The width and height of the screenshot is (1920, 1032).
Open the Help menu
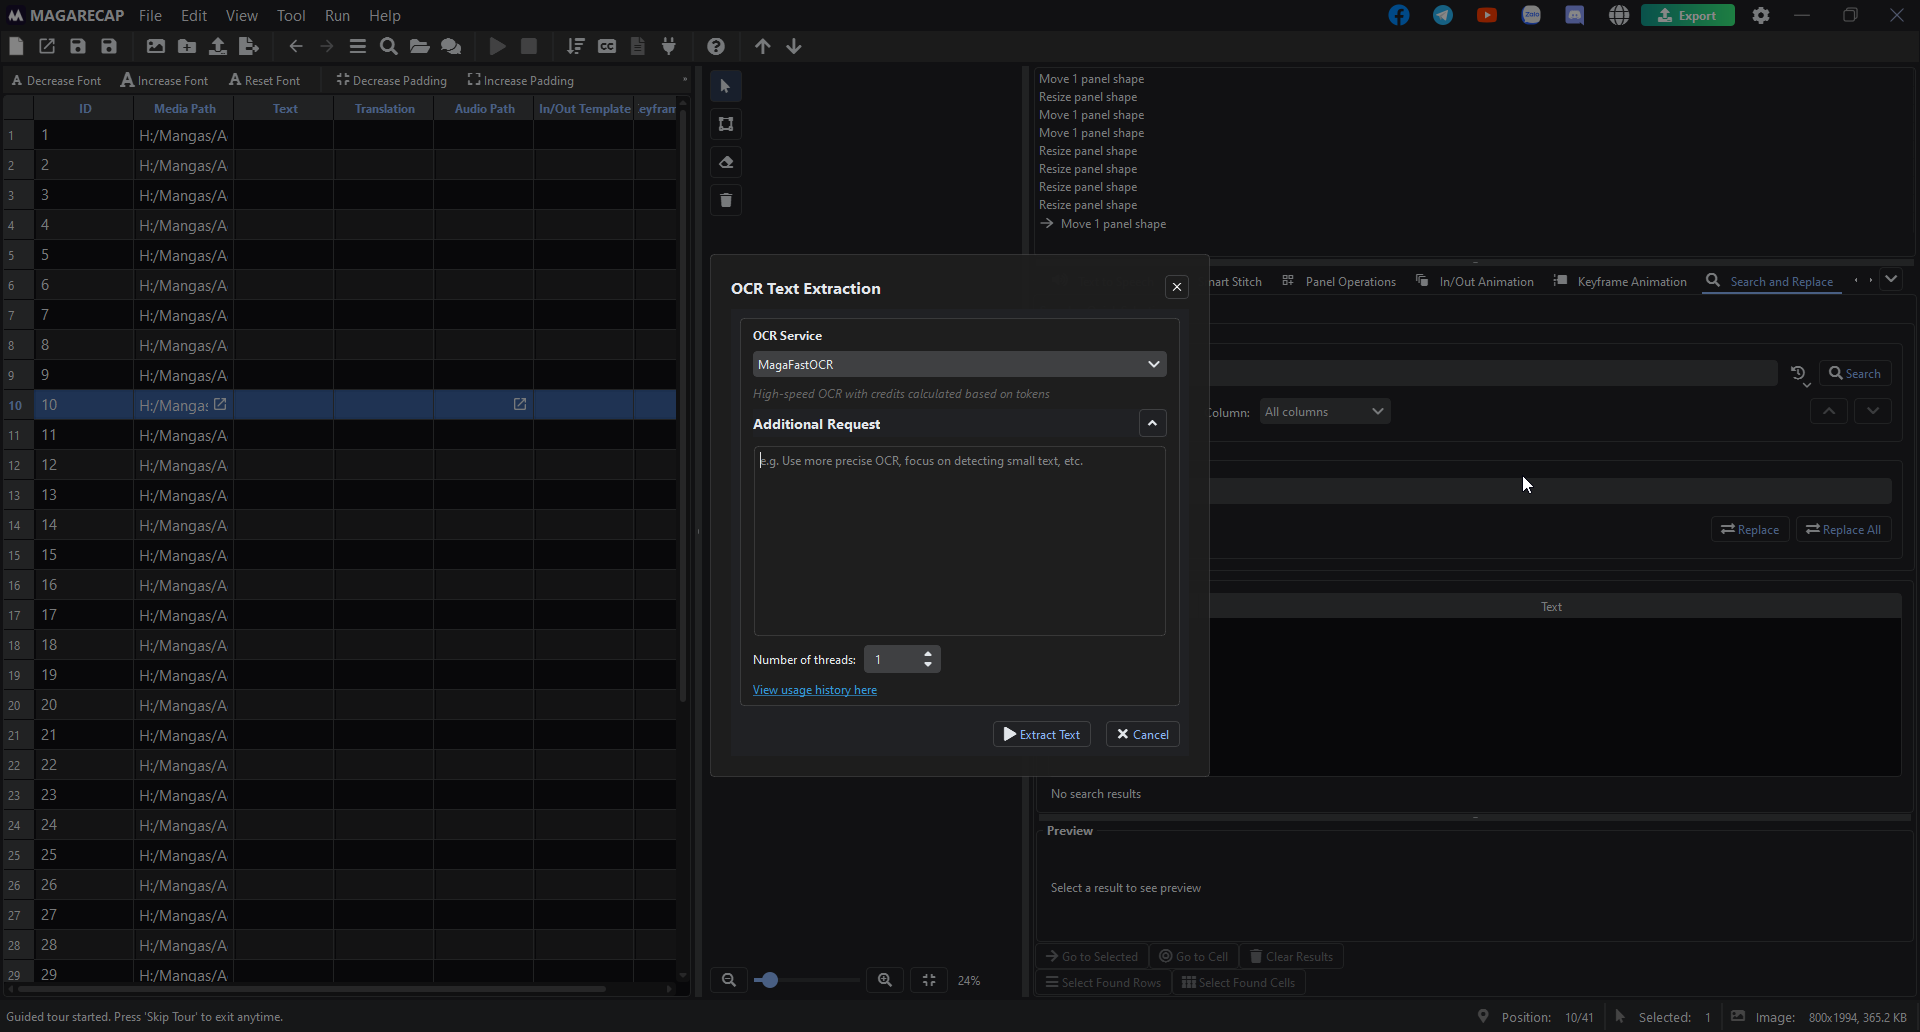tap(384, 15)
